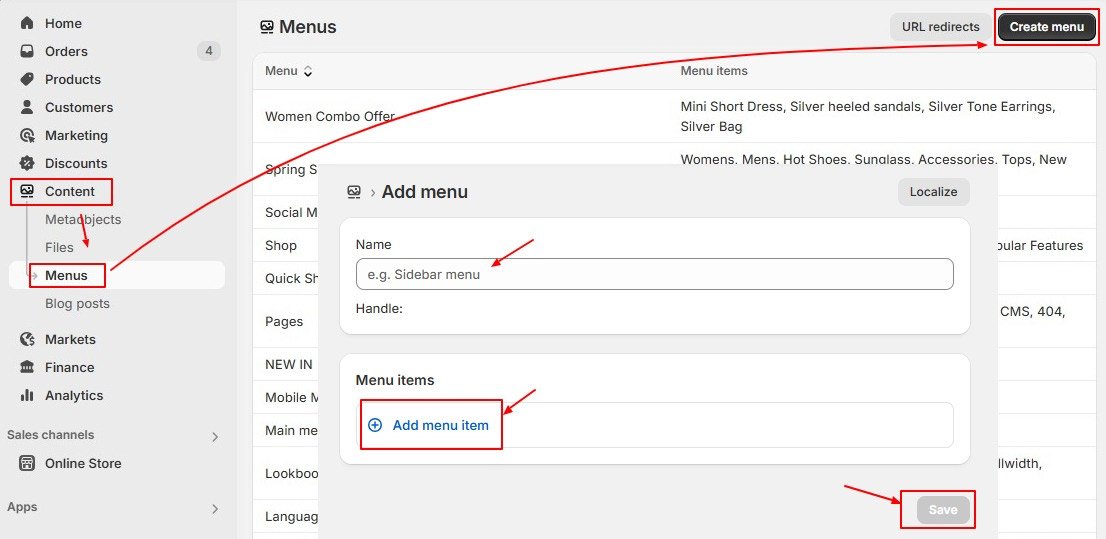The width and height of the screenshot is (1106, 539).
Task: Open Blog posts under Content
Action: click(77, 303)
